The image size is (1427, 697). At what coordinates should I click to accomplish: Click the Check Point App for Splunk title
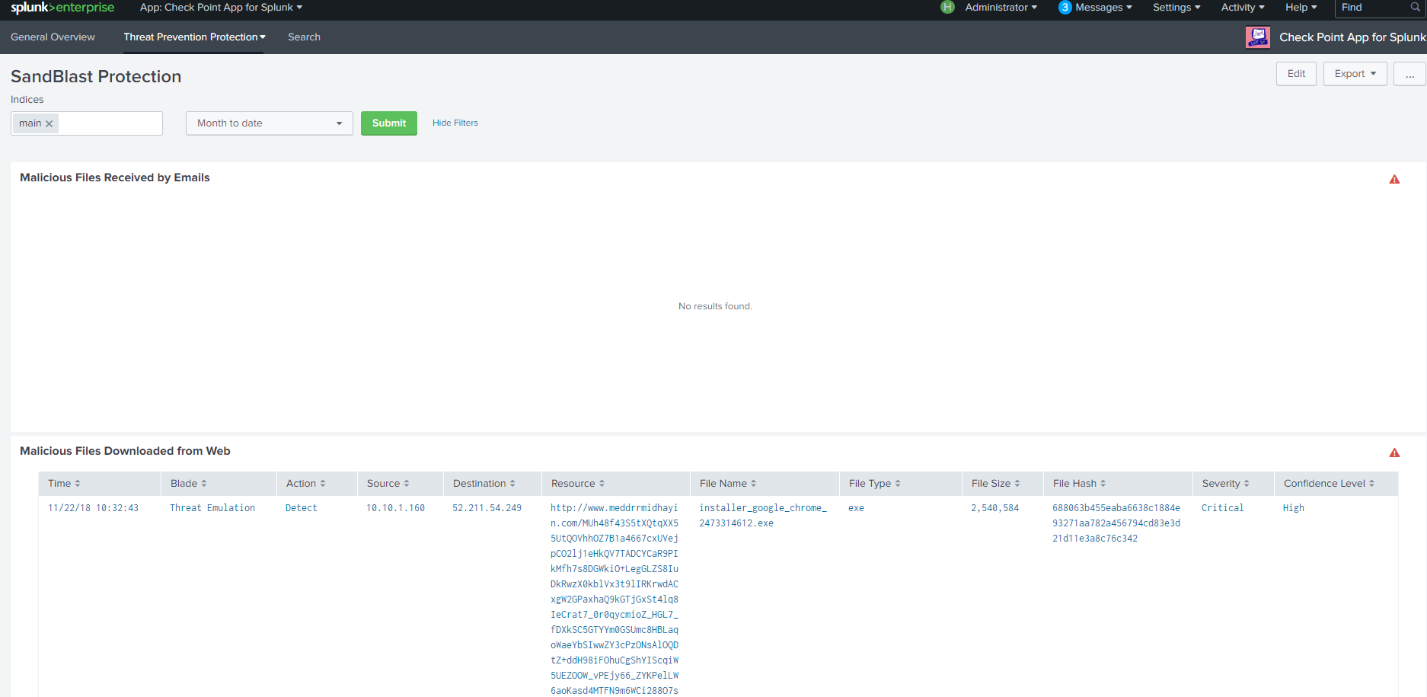coord(1353,37)
